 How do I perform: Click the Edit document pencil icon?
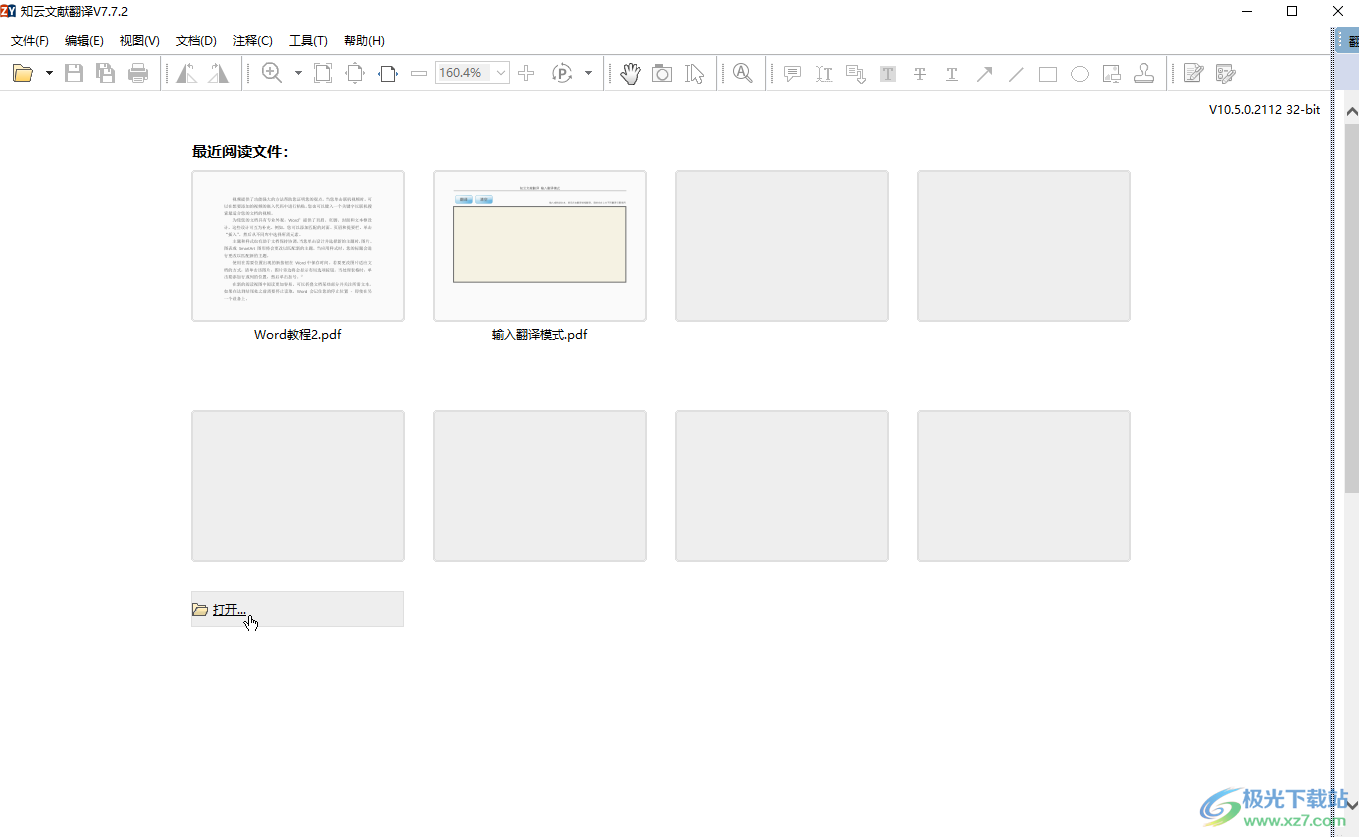click(x=1193, y=73)
